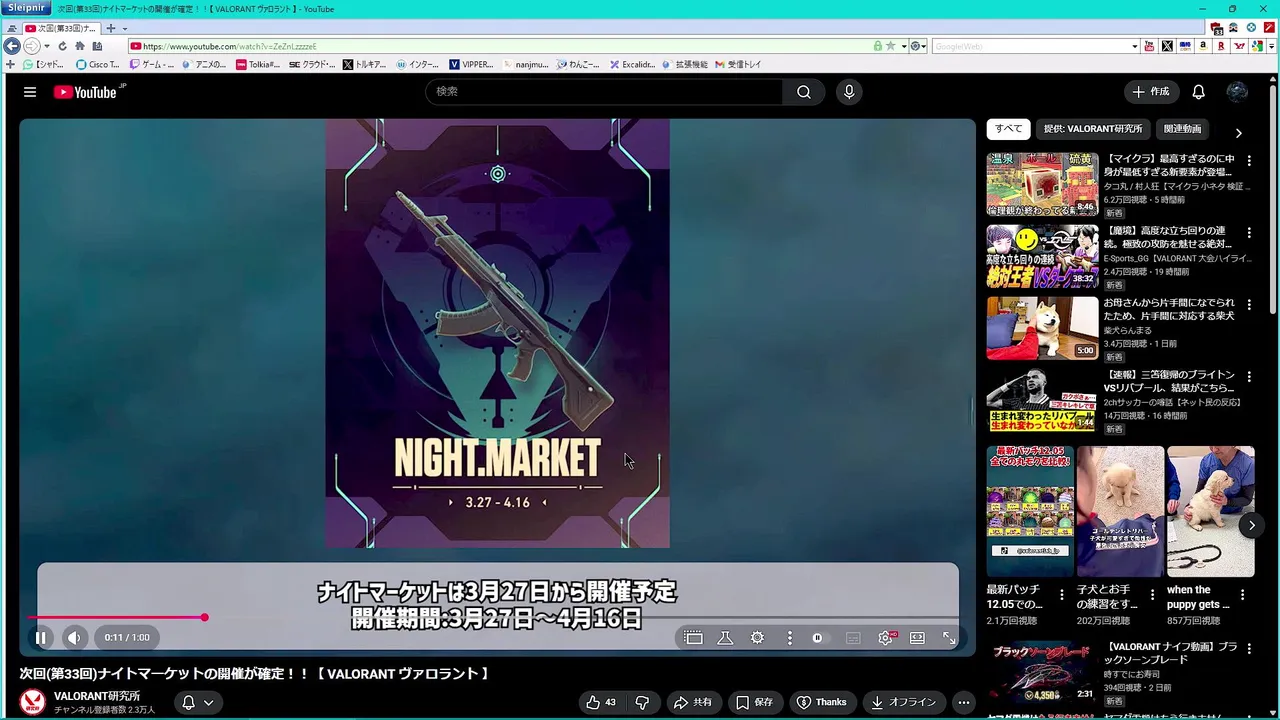Go to browser home page icon
Viewport: 1280px width, 720px height.
pyautogui.click(x=80, y=46)
